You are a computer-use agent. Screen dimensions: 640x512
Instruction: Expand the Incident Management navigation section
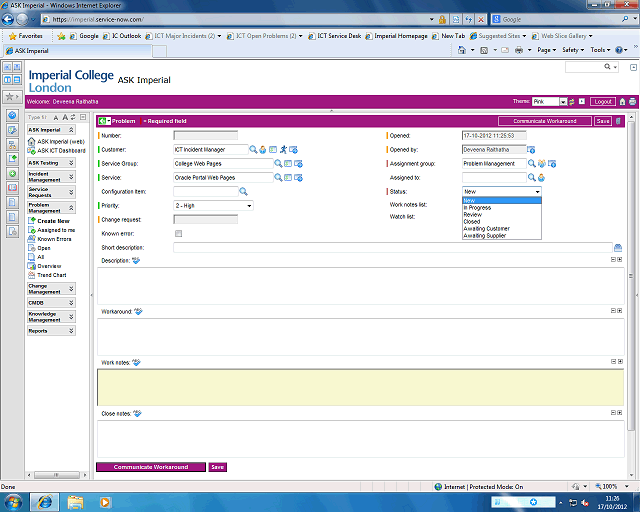tap(71, 177)
